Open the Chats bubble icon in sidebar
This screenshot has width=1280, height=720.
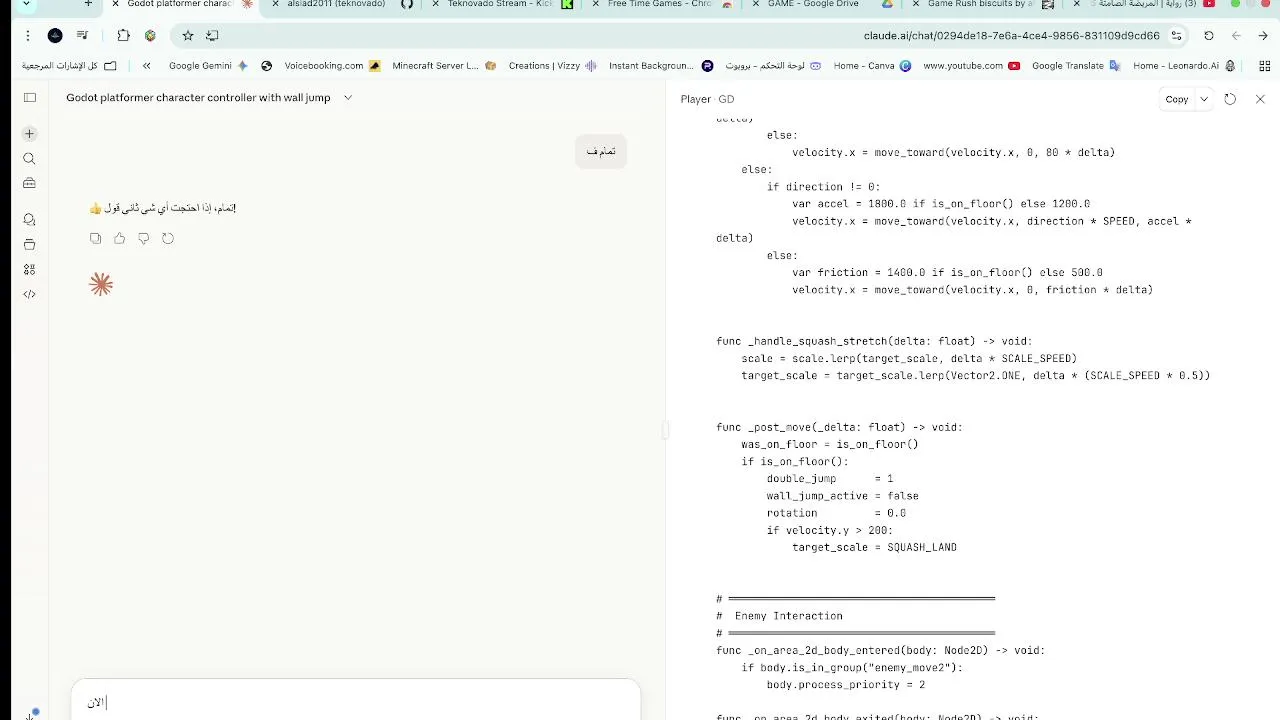click(x=29, y=220)
